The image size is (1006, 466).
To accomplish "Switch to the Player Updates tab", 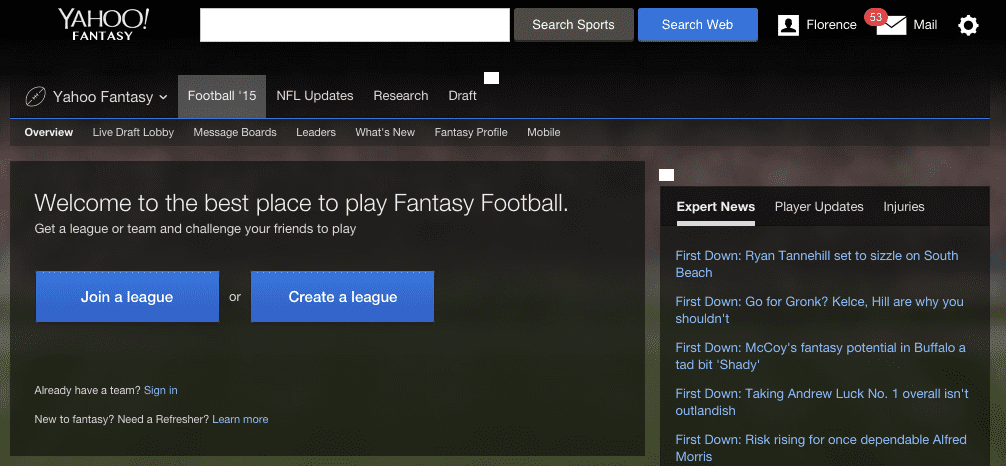I will [x=819, y=207].
